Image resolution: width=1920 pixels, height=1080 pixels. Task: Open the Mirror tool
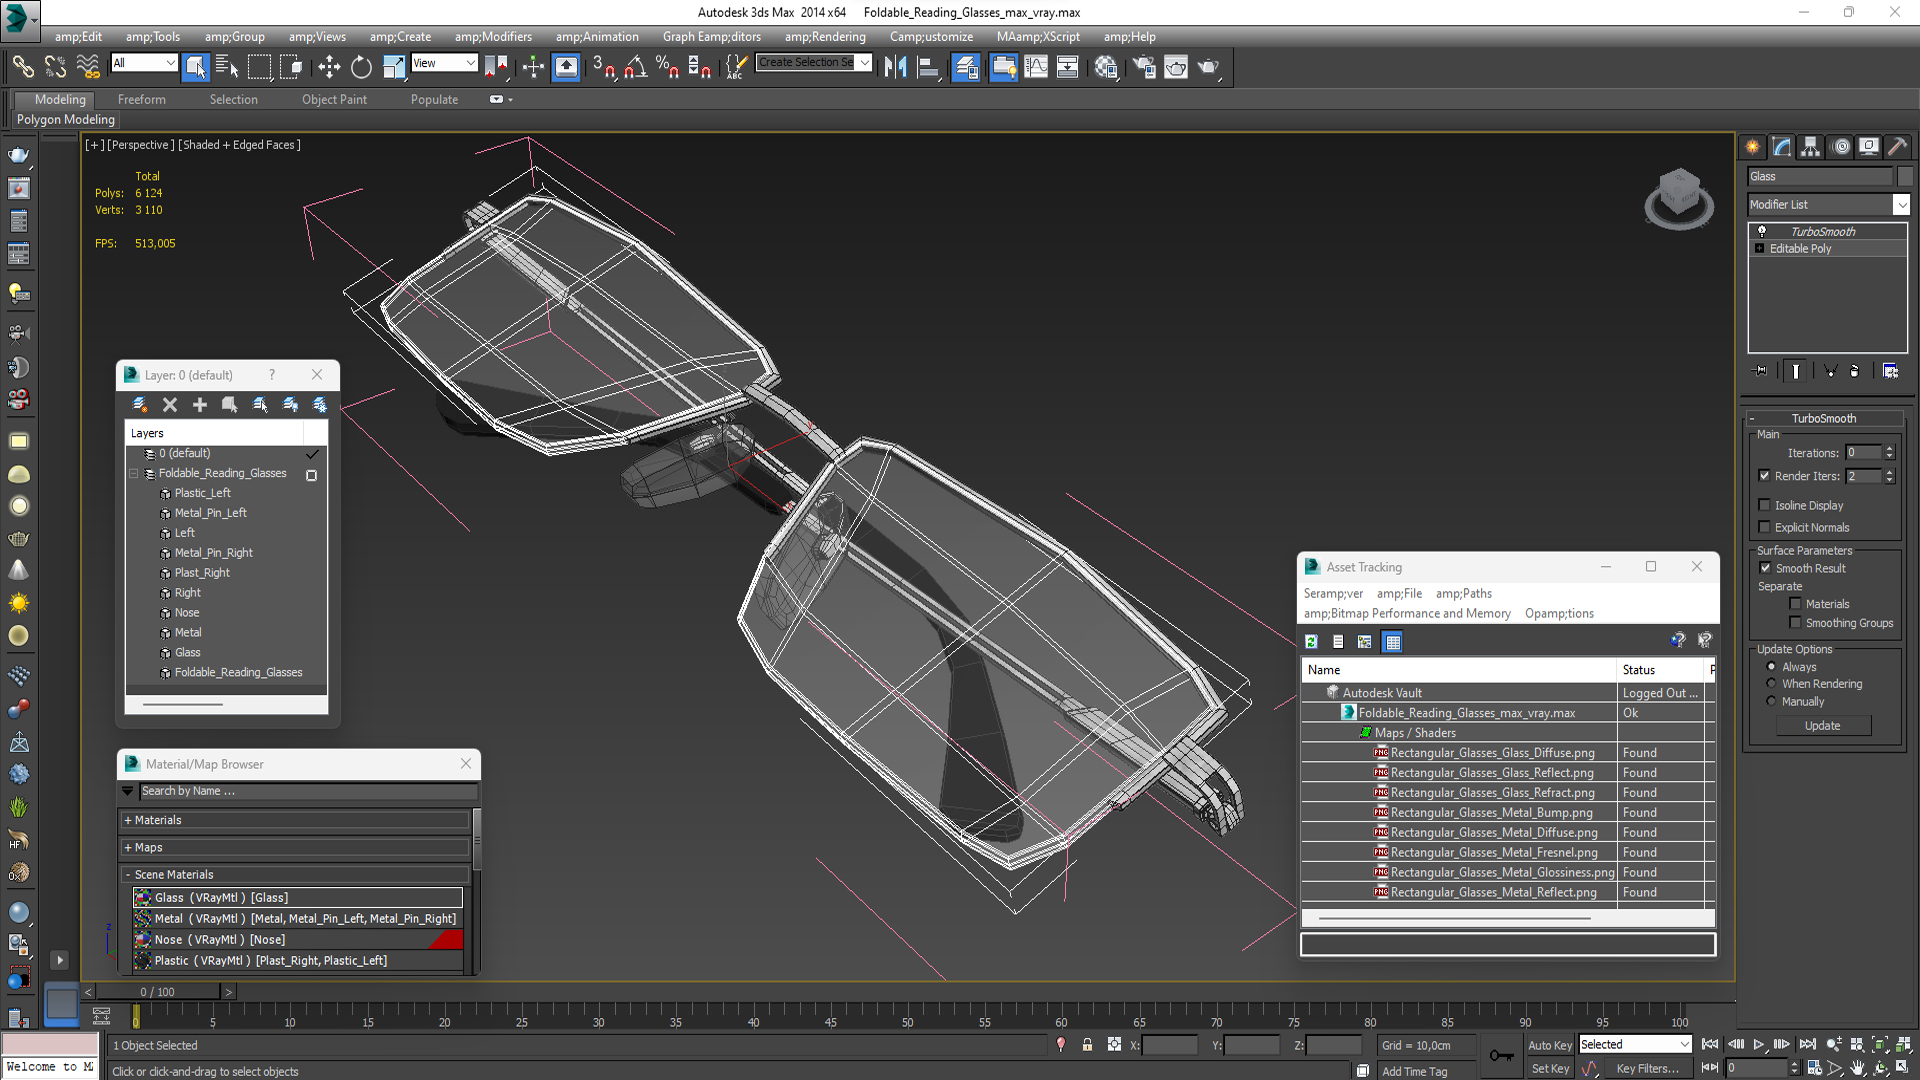pyautogui.click(x=895, y=67)
